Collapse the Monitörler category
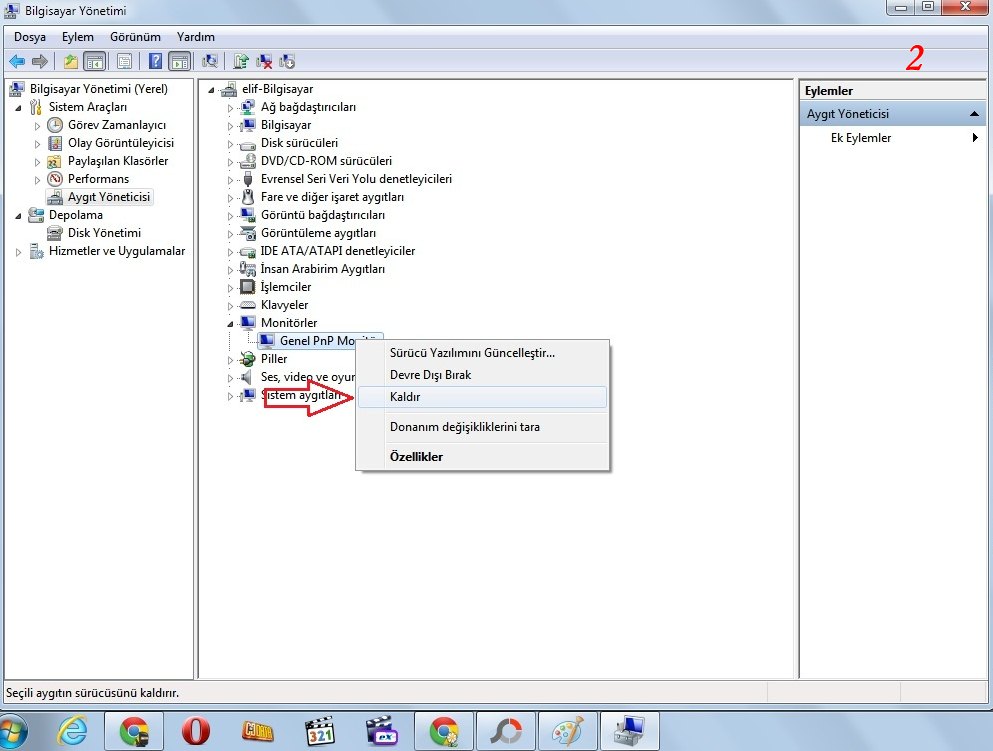The width and height of the screenshot is (993, 751). (231, 324)
